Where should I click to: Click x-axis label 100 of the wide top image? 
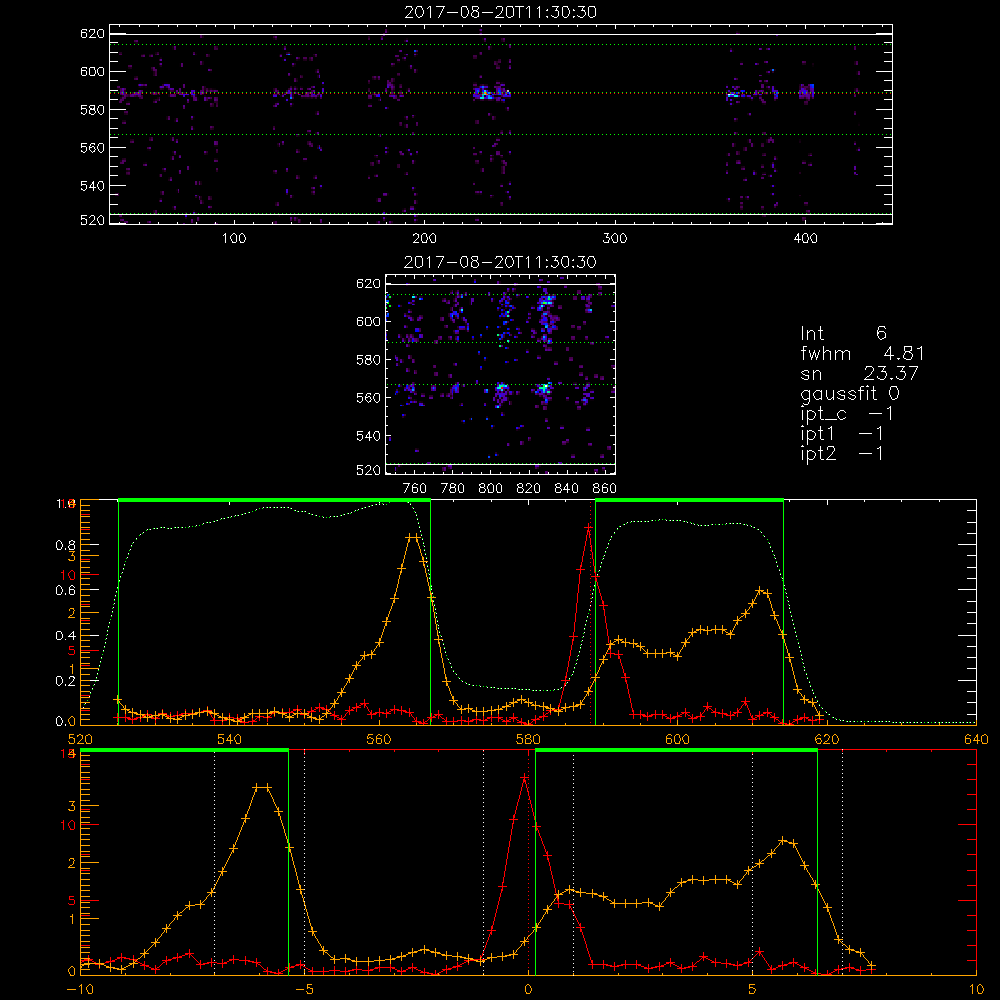coord(234,239)
